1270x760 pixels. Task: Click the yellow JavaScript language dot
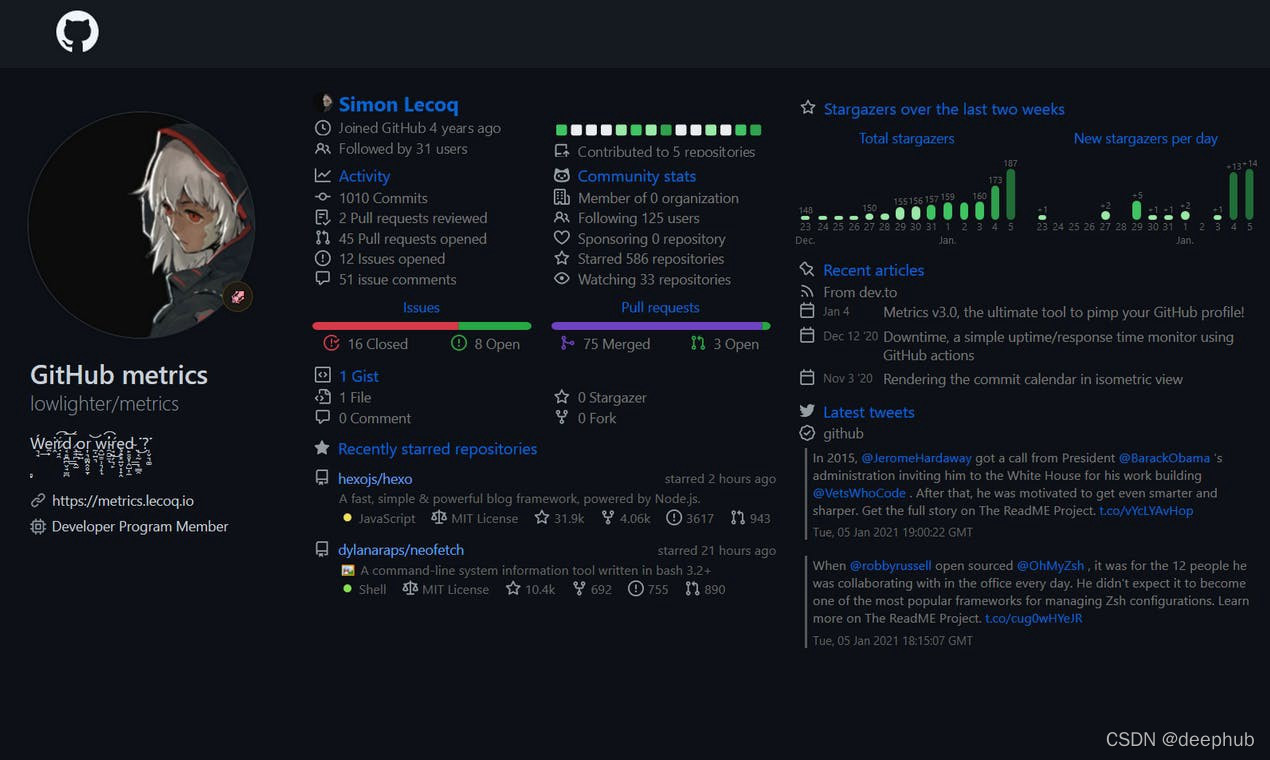pos(347,518)
